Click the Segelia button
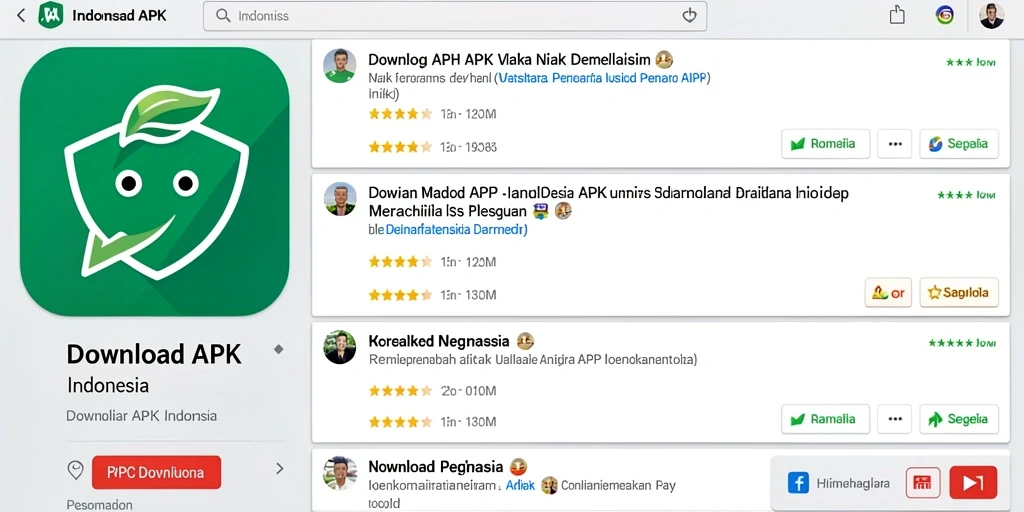 959,419
